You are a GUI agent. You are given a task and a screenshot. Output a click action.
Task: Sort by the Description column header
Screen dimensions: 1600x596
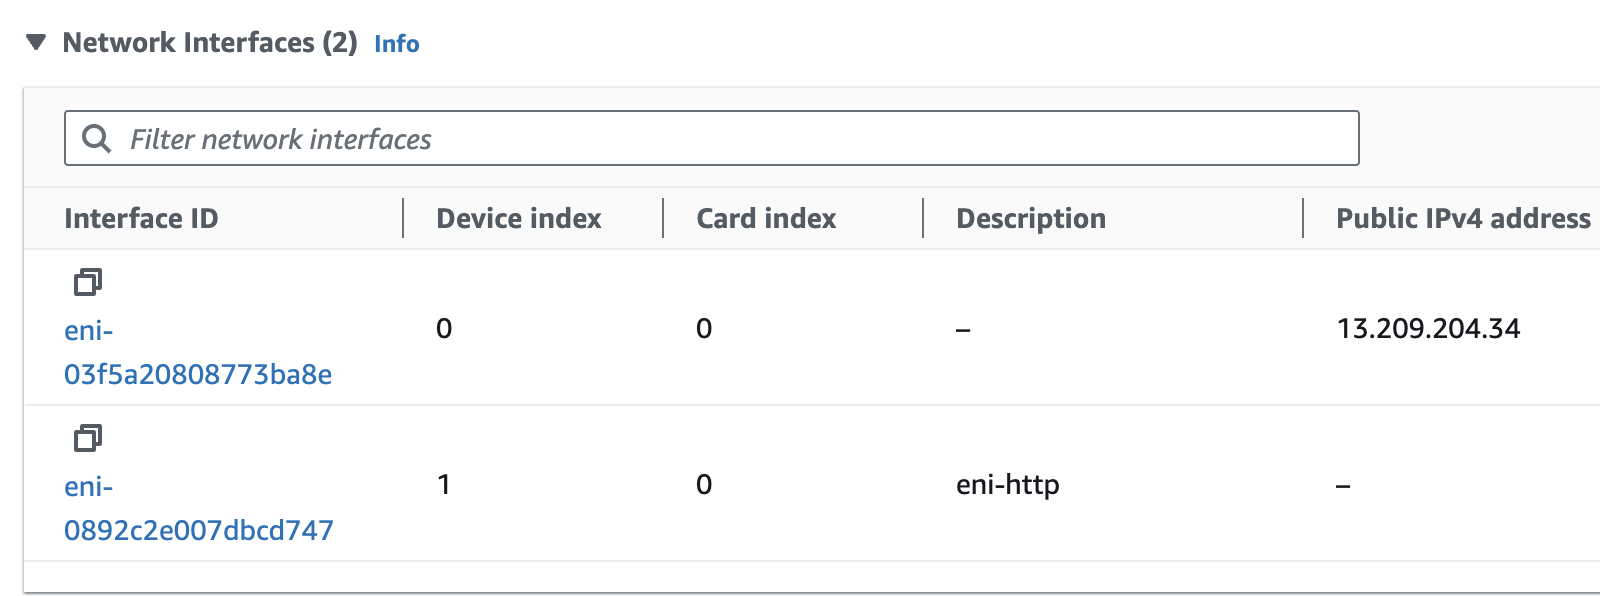[1031, 218]
